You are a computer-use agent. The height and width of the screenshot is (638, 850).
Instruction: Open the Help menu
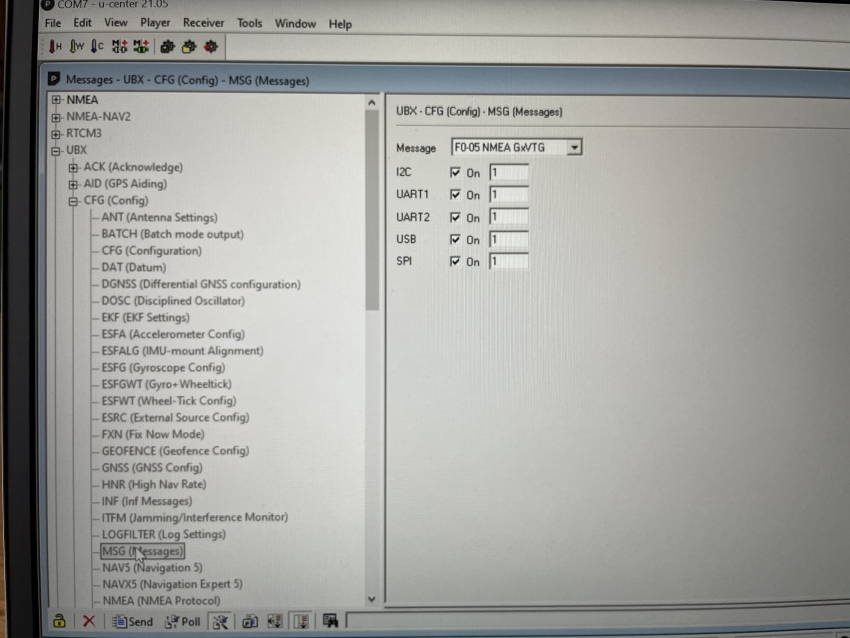(x=340, y=24)
